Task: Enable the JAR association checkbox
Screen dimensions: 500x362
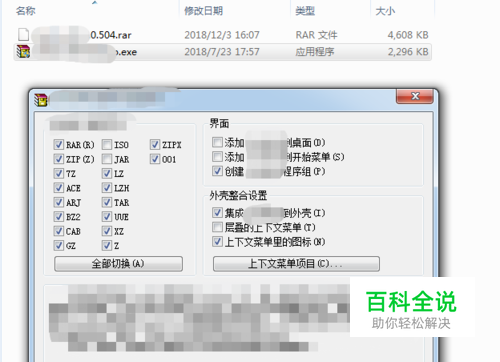Action: click(x=107, y=159)
